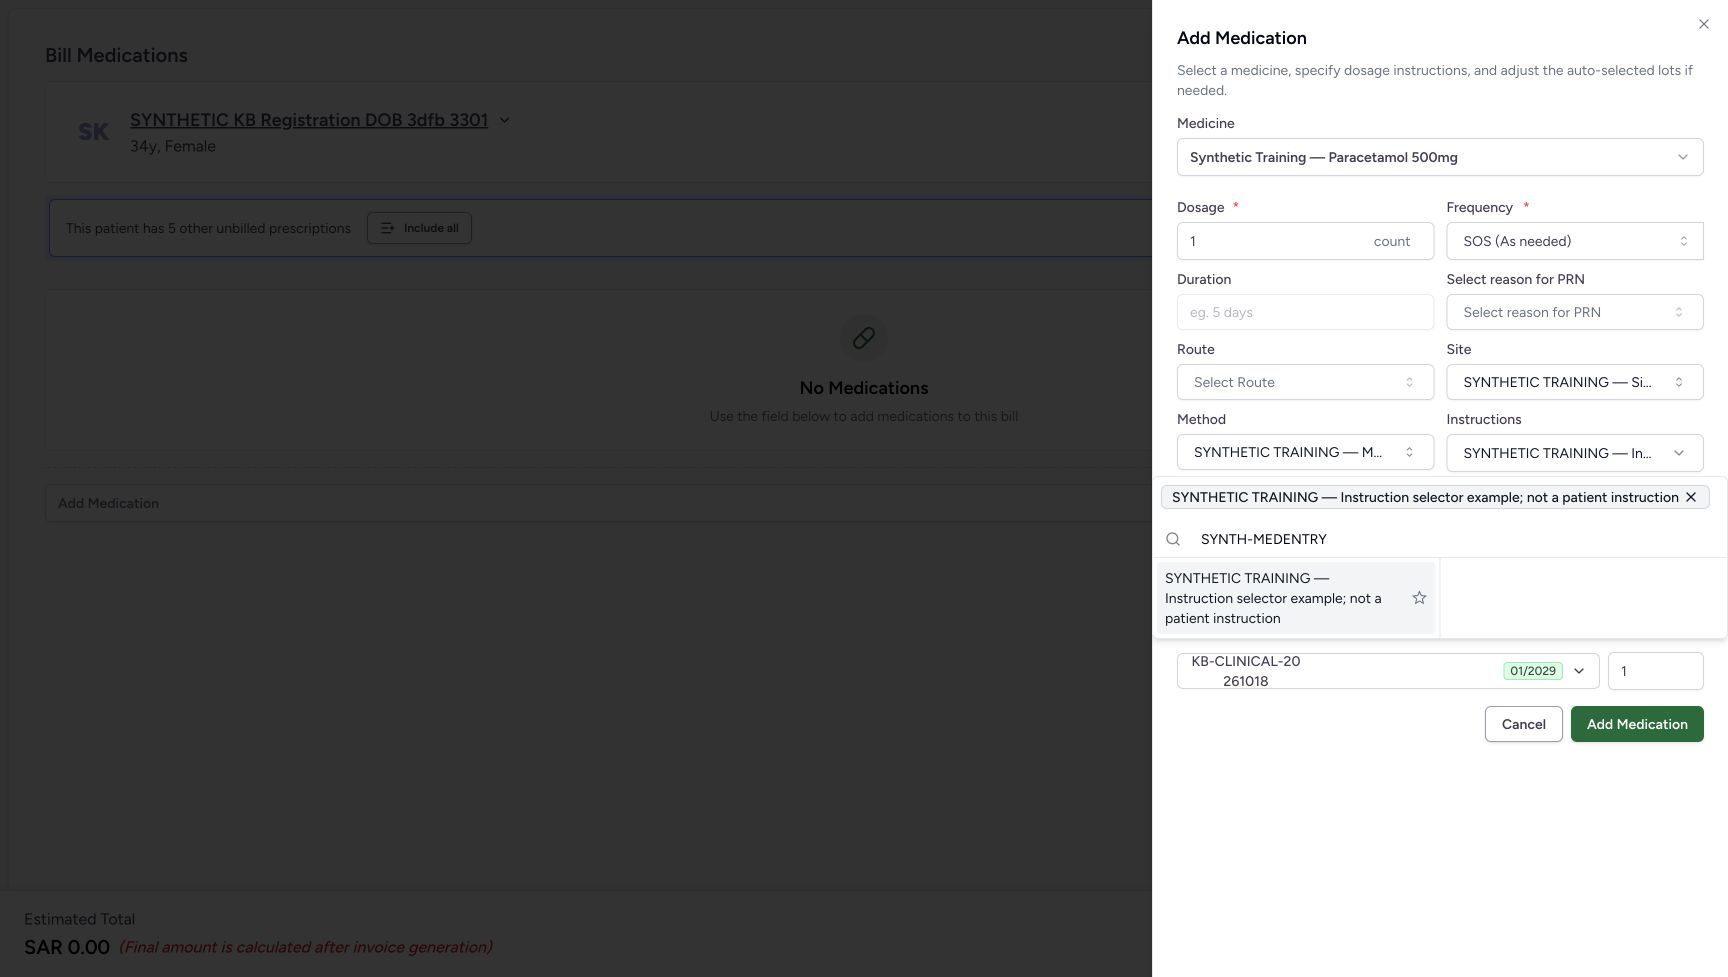Viewport: 1728px width, 977px height.
Task: Click the count unit label in Dosage
Action: [1391, 241]
